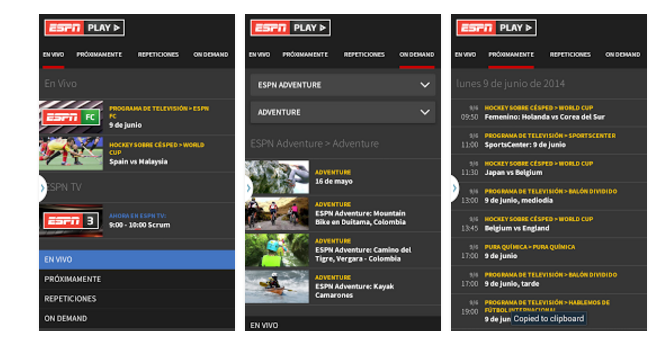This screenshot has height=360, width=657.
Task: Open side drawer arrow on middle panel
Action: (248, 188)
